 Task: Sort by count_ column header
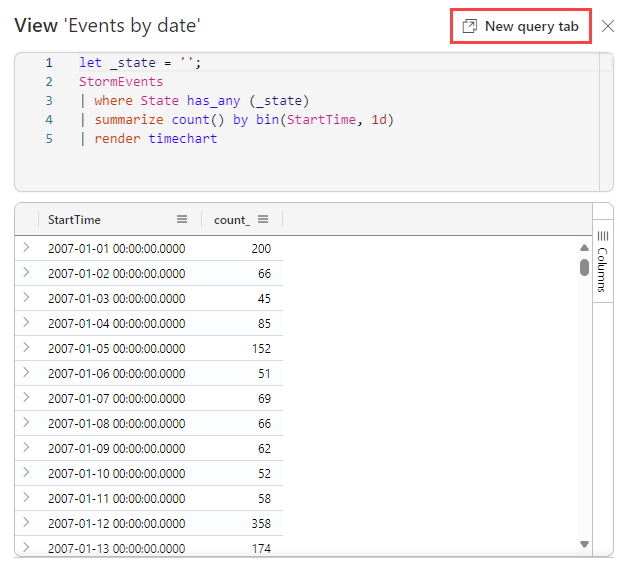[x=232, y=220]
